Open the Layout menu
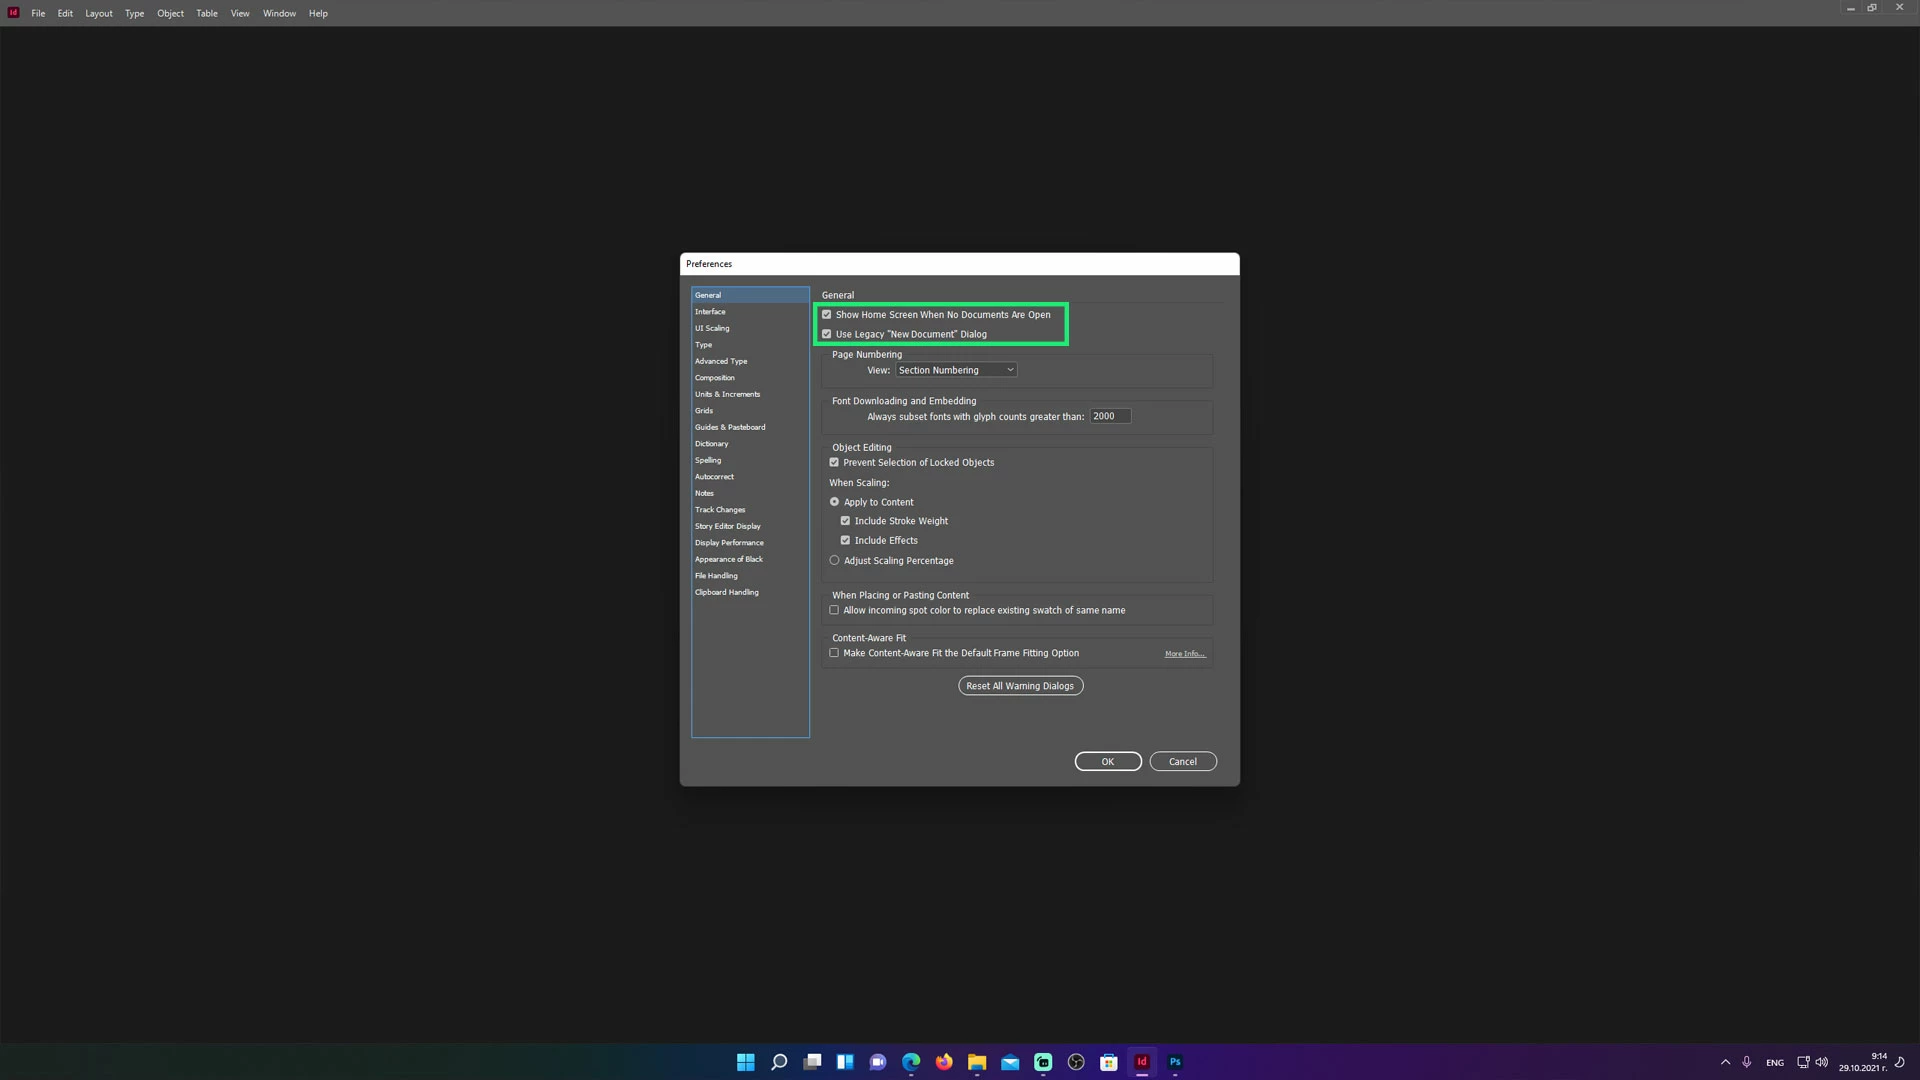 click(98, 13)
